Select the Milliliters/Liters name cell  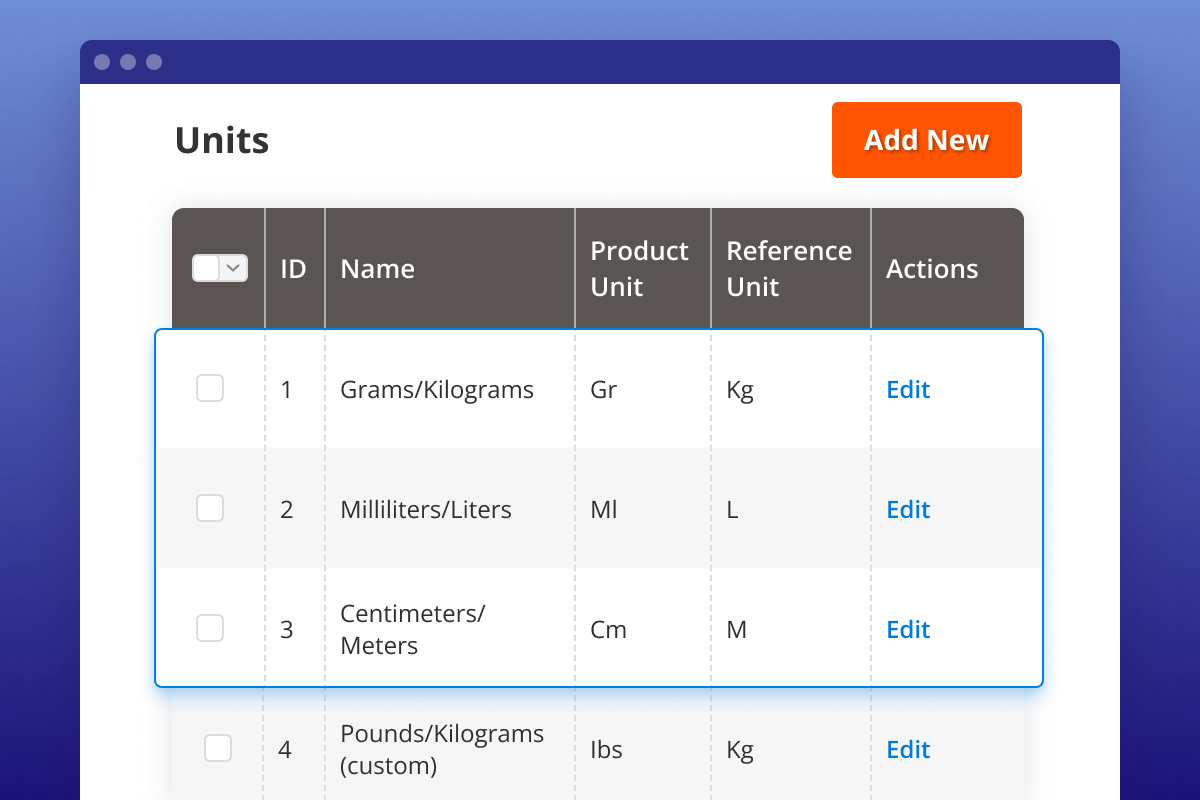point(426,509)
